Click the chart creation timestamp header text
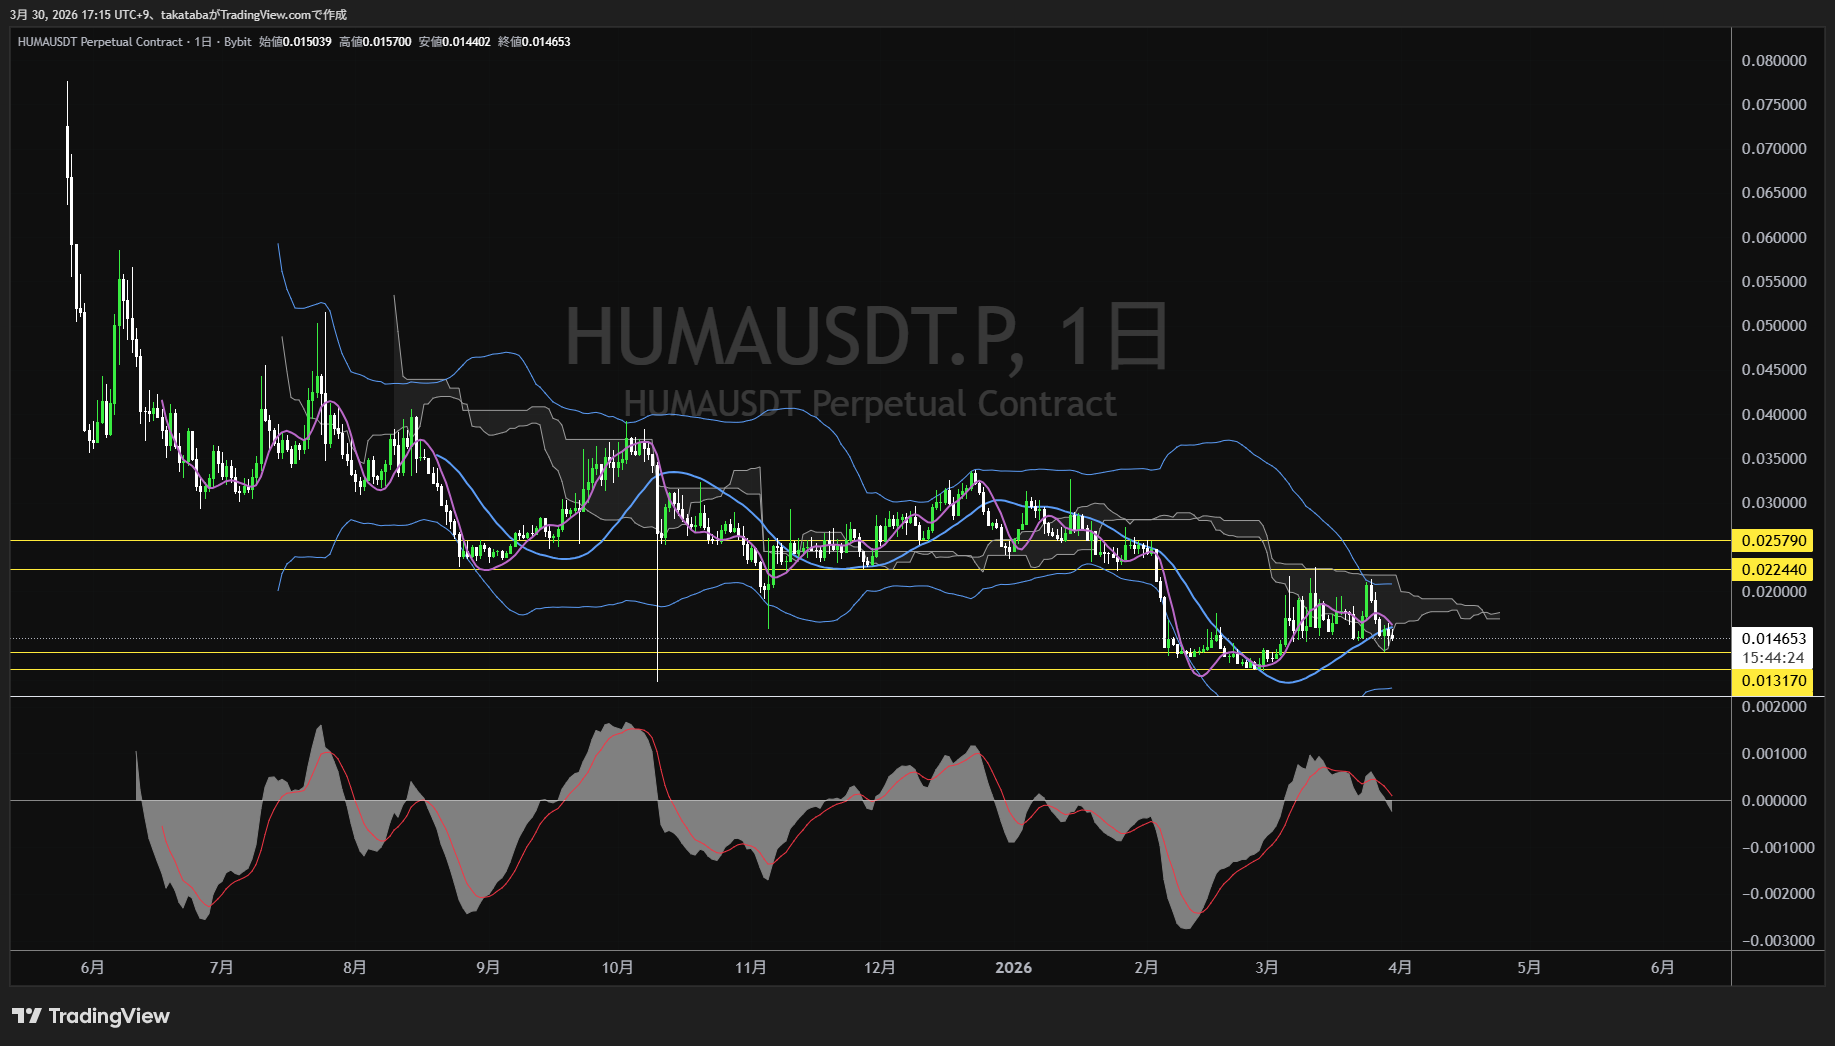Viewport: 1835px width, 1046px height. pyautogui.click(x=179, y=15)
